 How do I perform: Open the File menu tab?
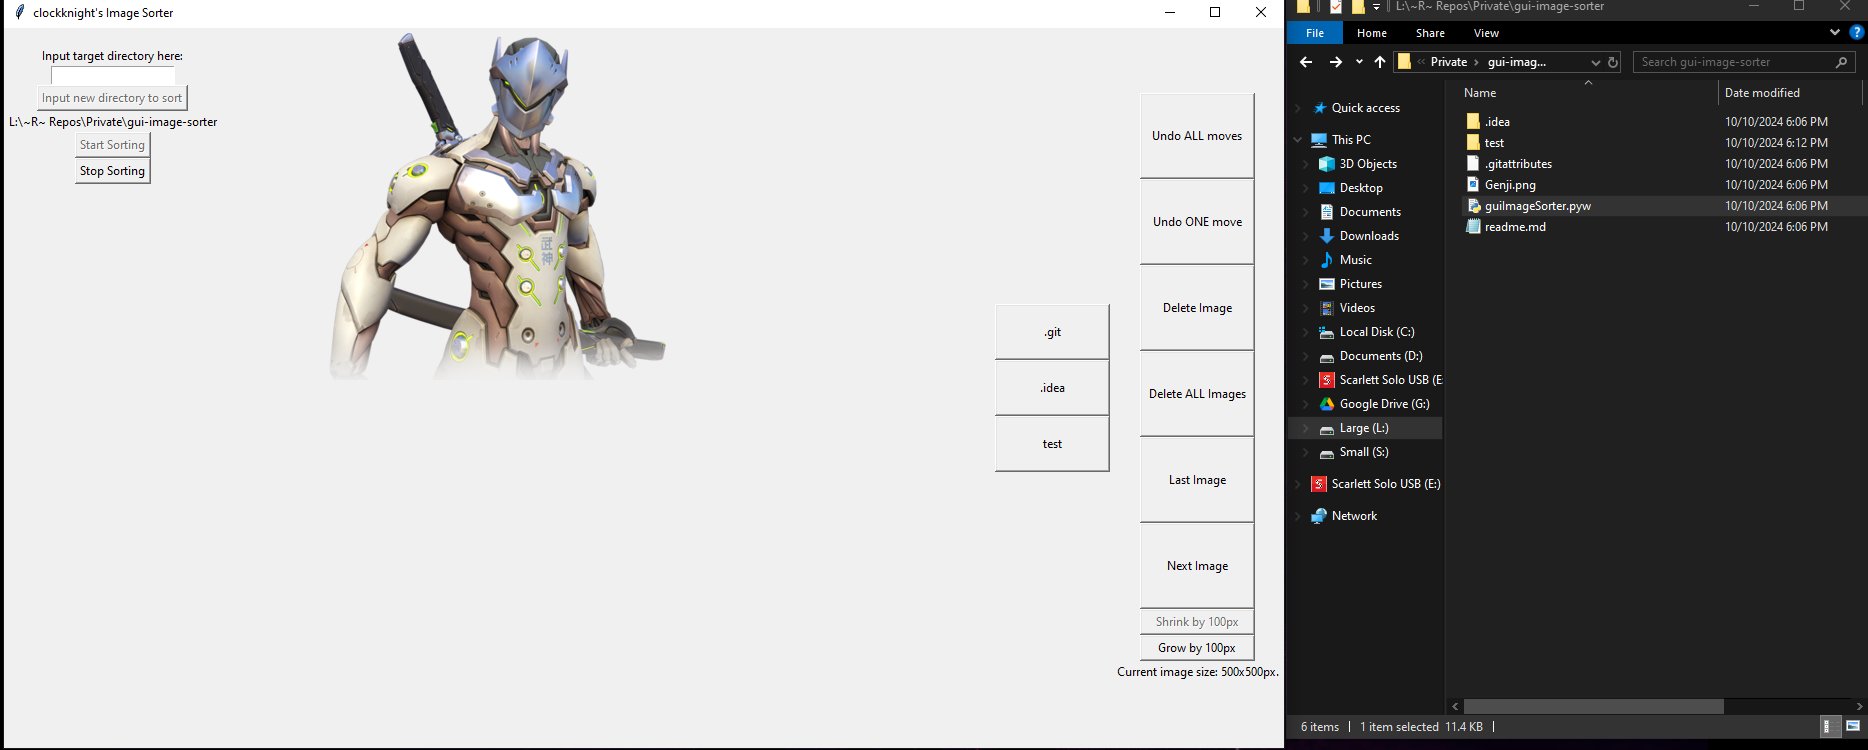[1315, 33]
